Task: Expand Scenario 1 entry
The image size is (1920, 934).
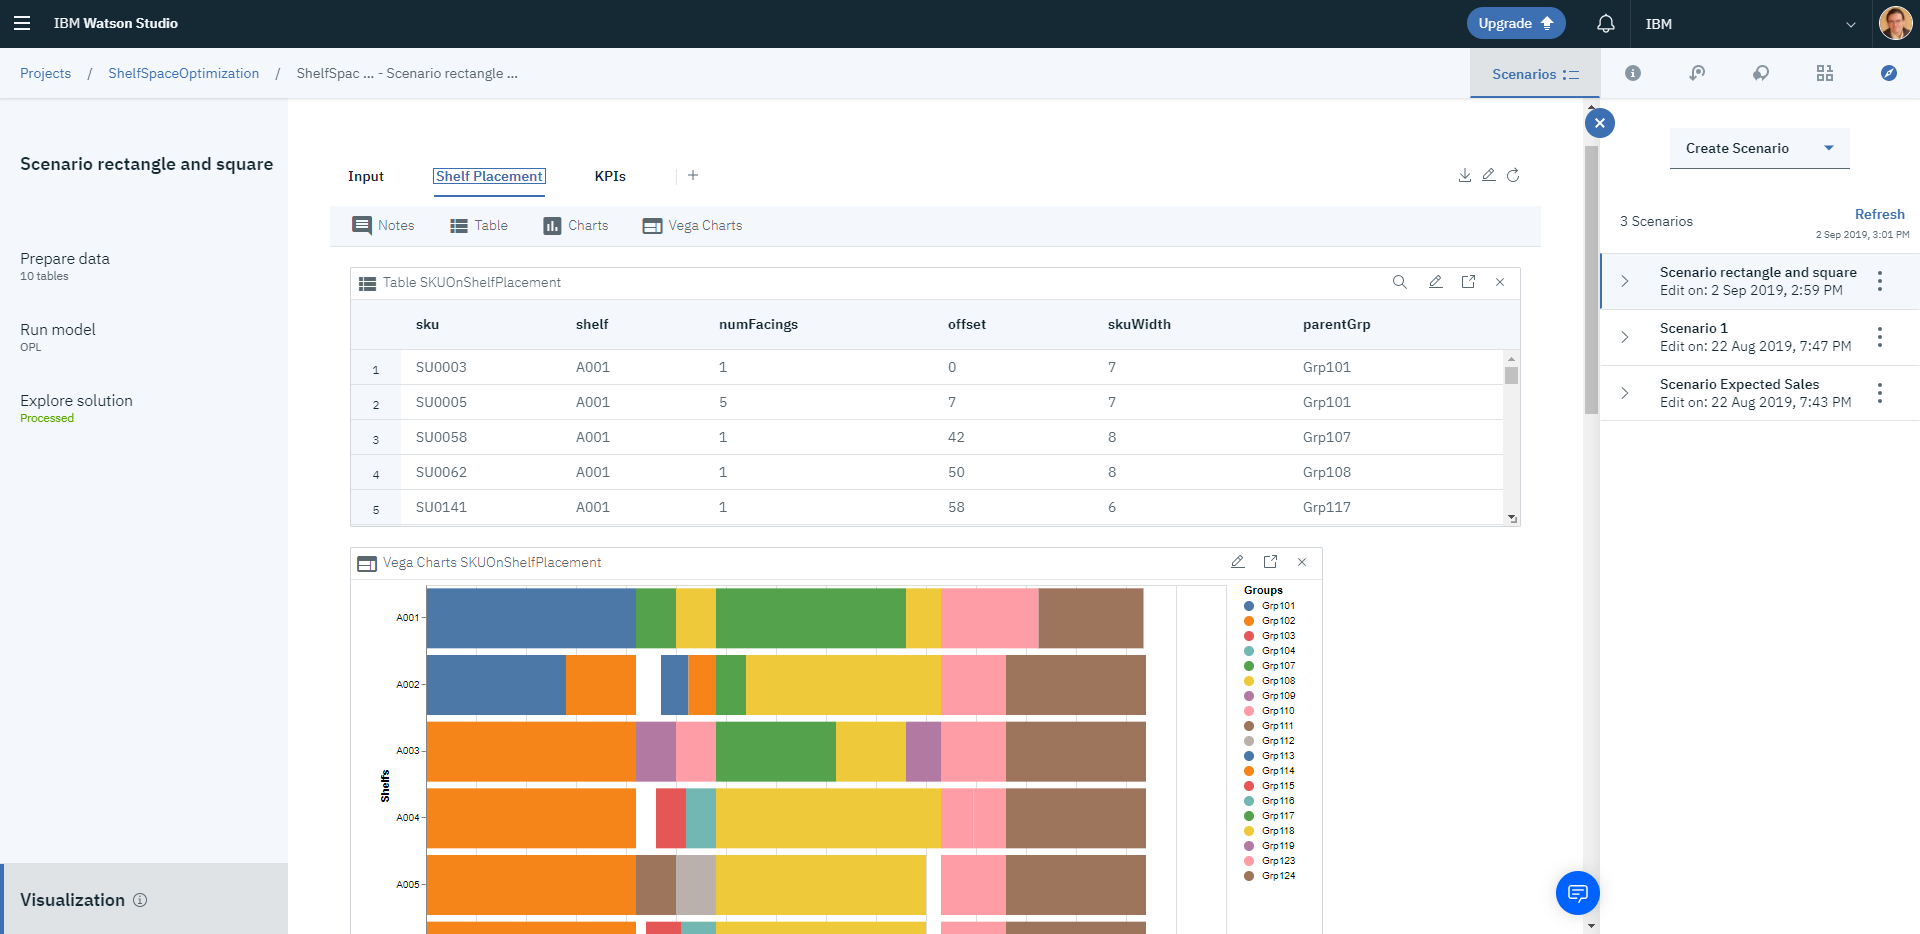Action: click(1625, 337)
